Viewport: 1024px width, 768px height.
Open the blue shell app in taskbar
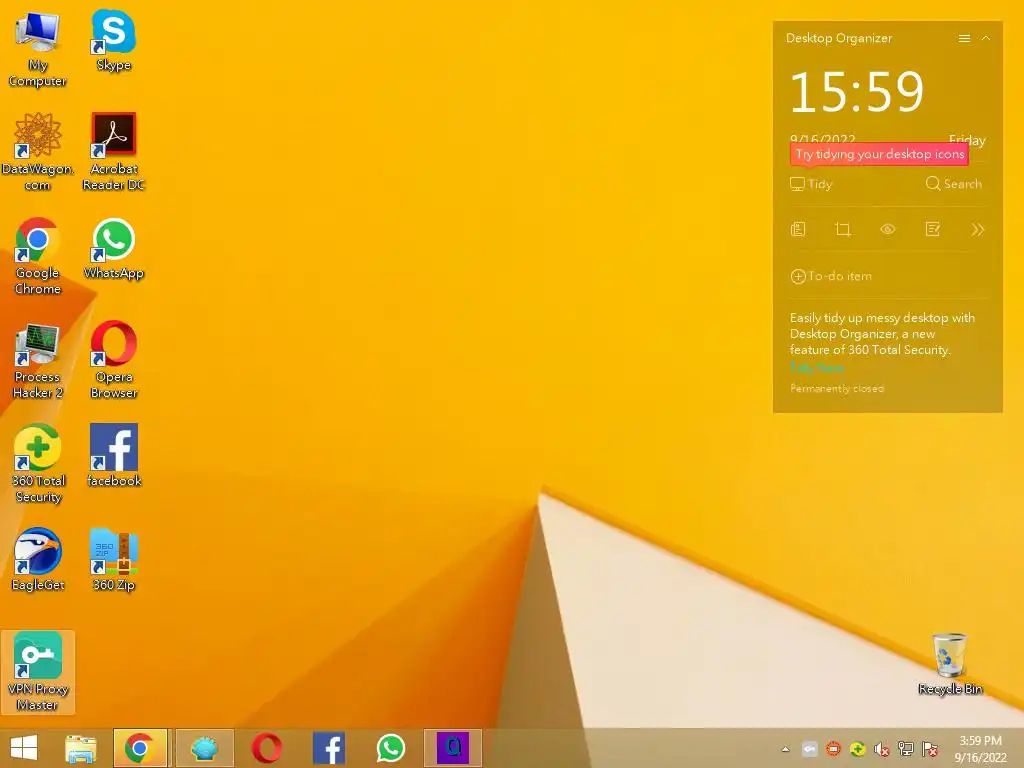tap(204, 748)
